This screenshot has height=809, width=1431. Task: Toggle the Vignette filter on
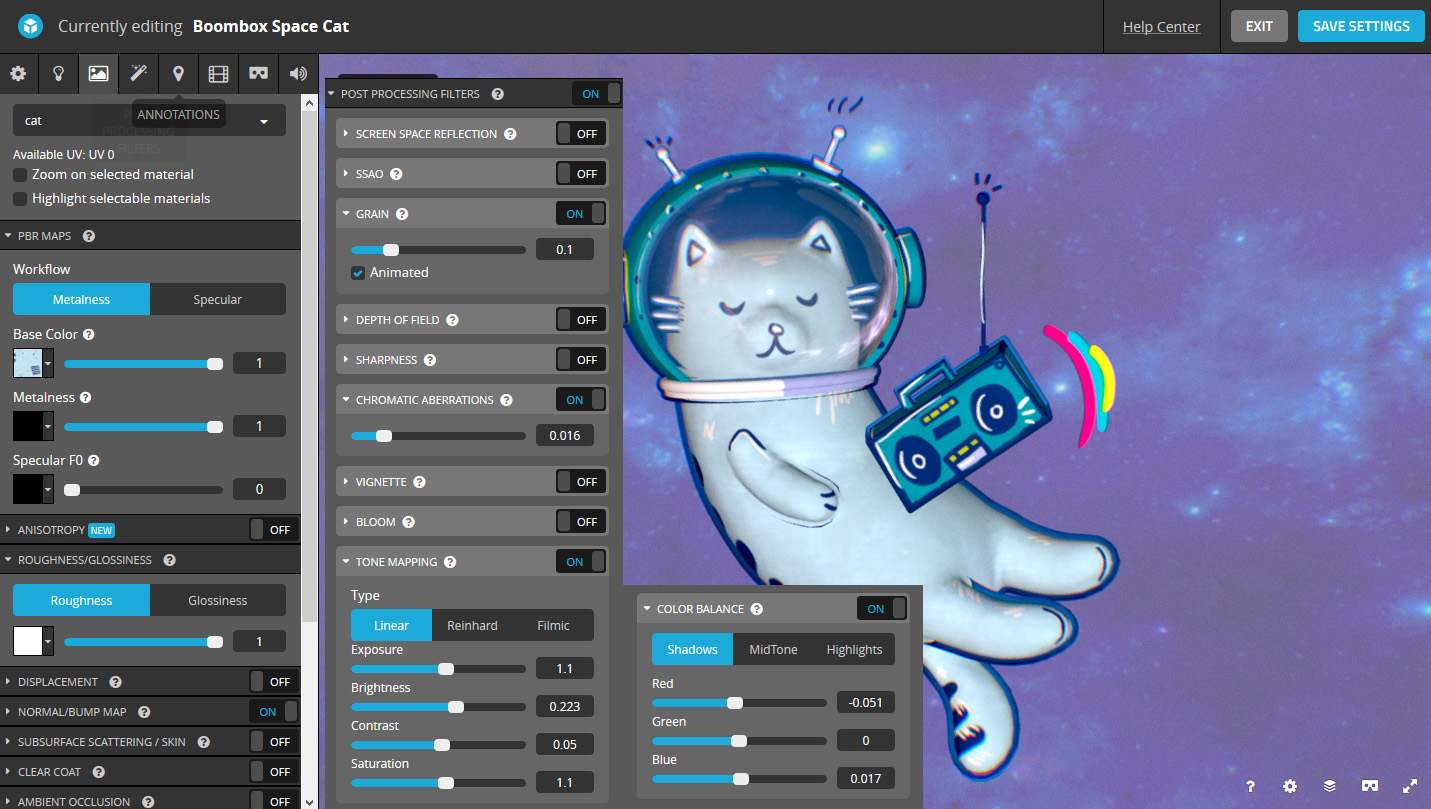click(581, 482)
